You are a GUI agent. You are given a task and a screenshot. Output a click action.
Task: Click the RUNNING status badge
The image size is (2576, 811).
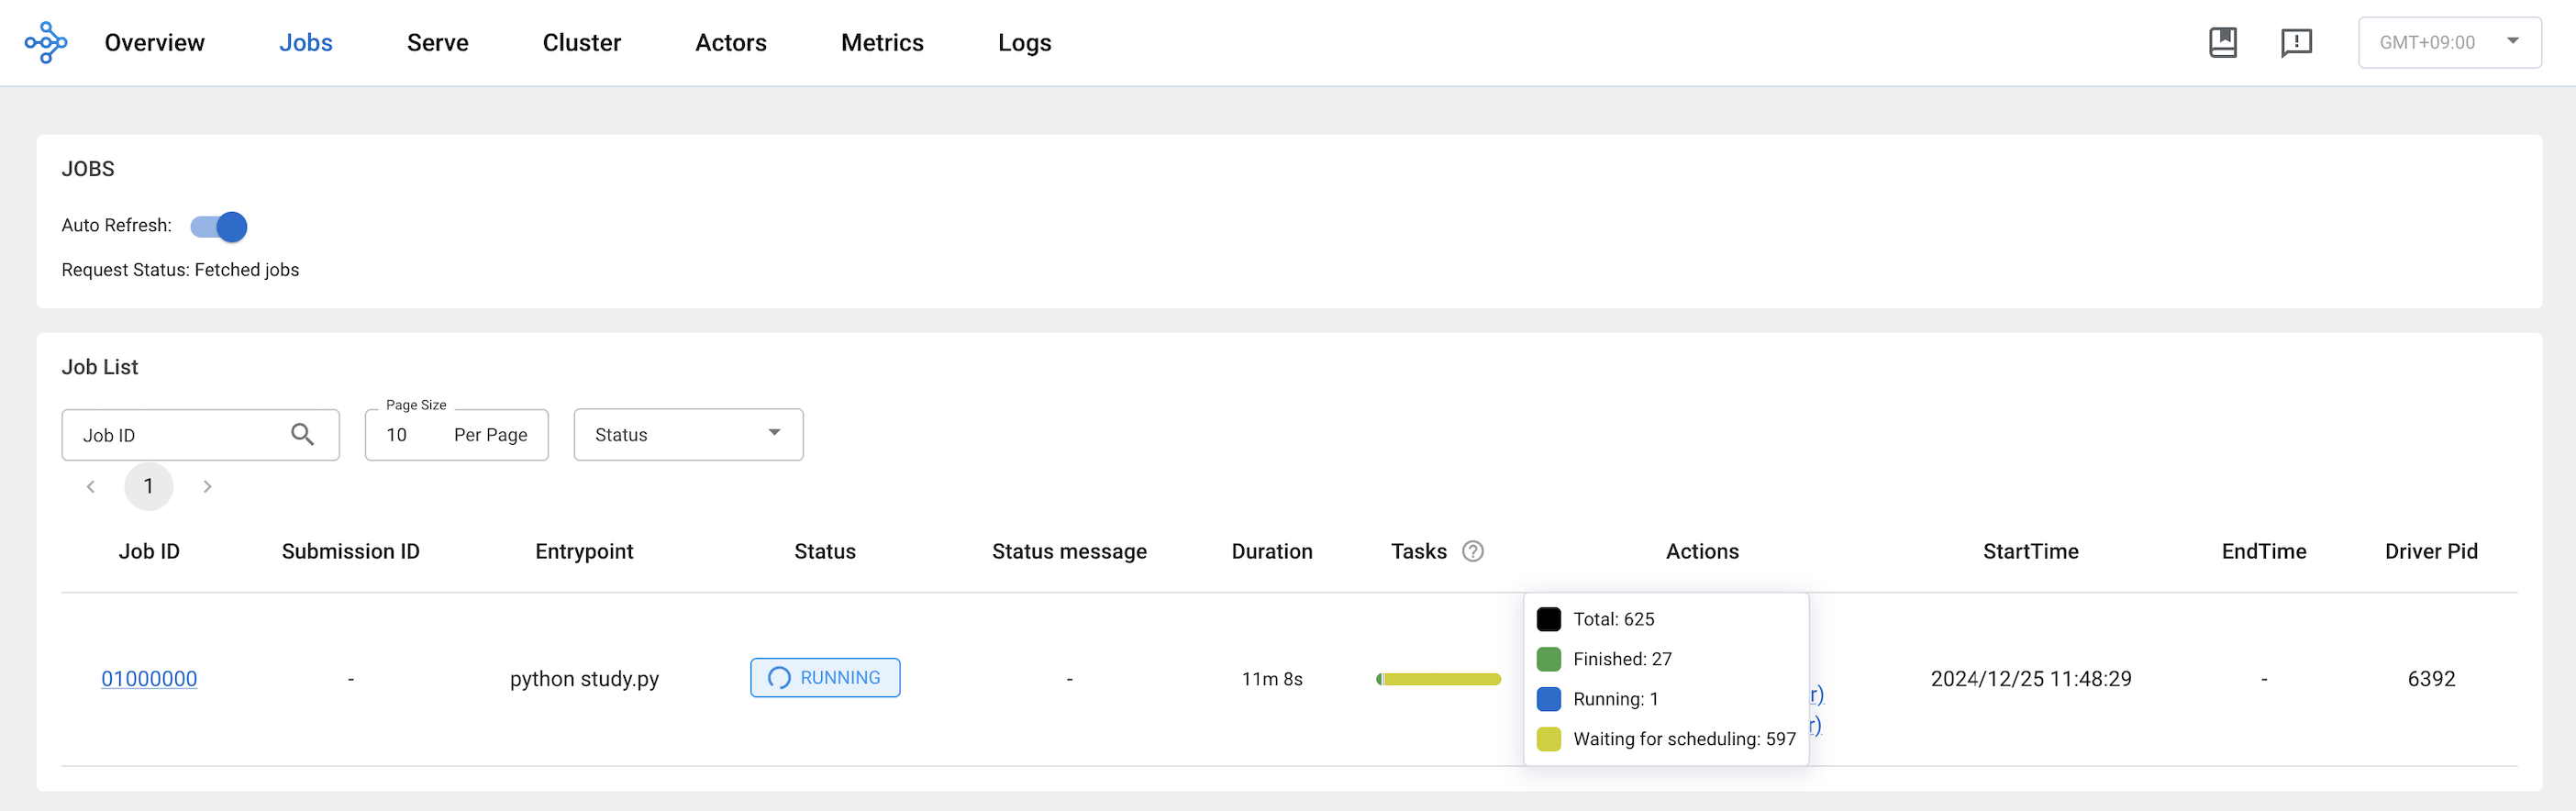tap(825, 677)
